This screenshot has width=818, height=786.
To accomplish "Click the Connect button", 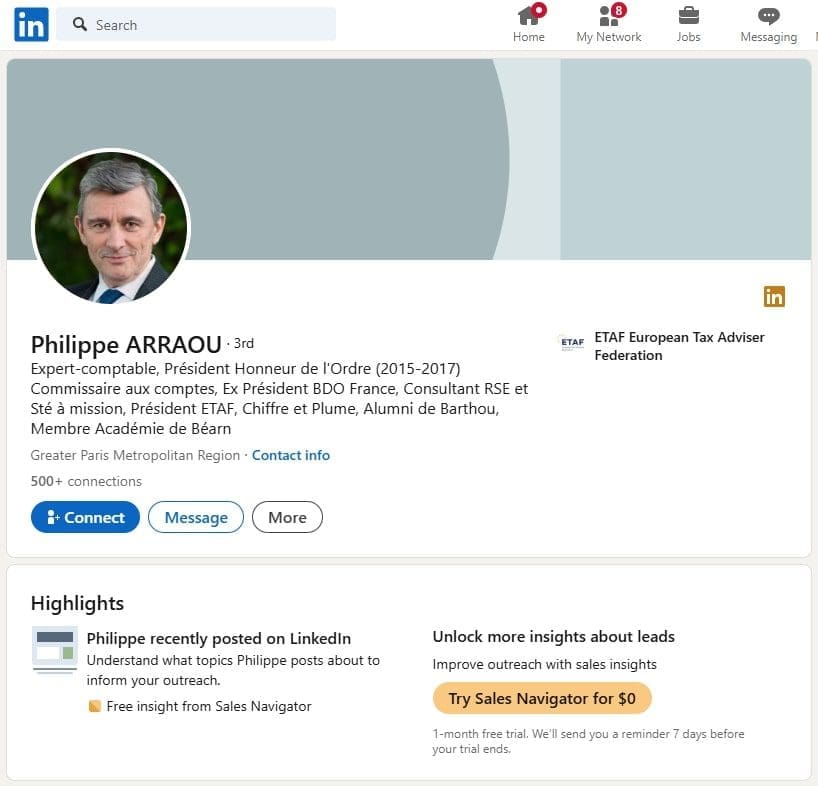I will click(85, 517).
